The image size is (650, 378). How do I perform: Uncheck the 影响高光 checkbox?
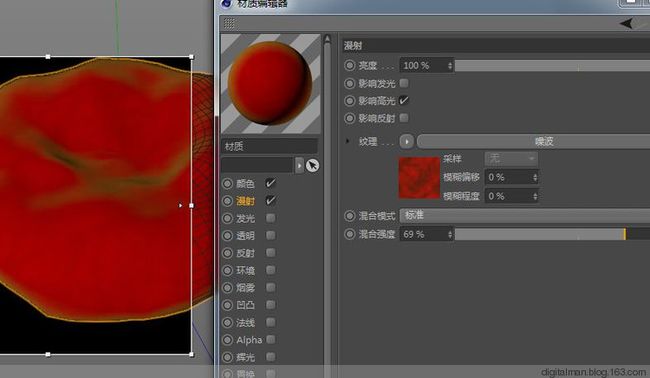[x=404, y=100]
